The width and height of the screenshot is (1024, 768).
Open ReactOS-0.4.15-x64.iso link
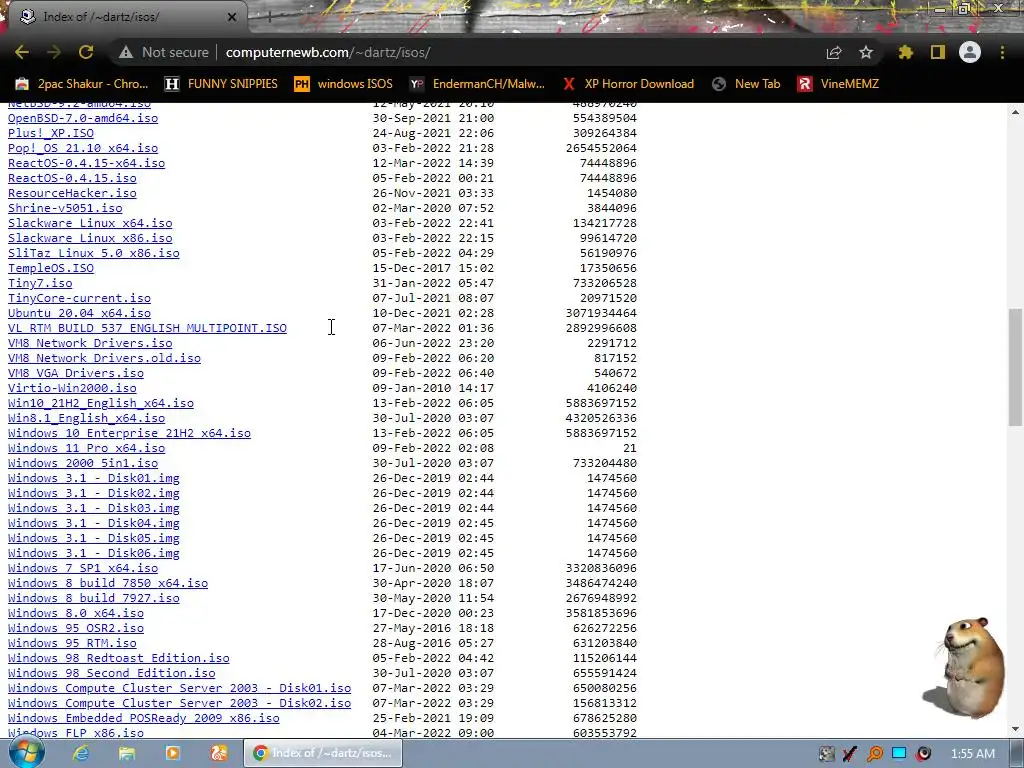pos(86,163)
